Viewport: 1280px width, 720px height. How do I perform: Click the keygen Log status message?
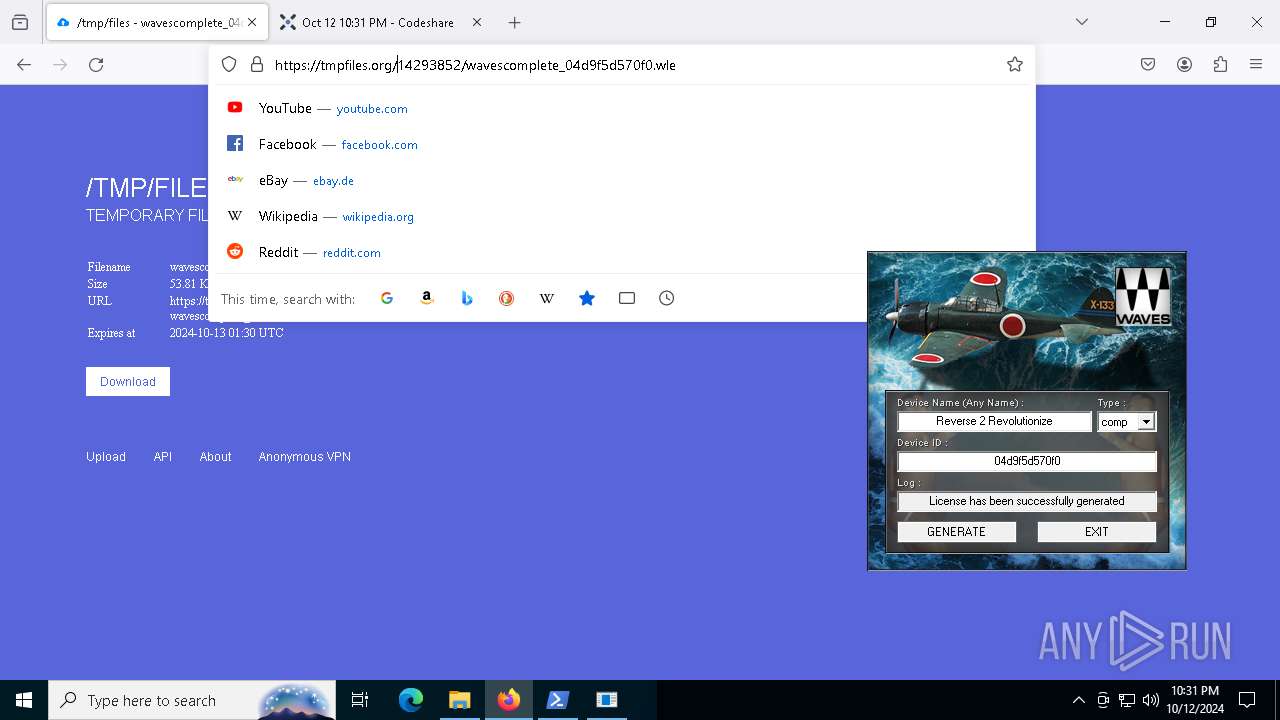pyautogui.click(x=1027, y=501)
